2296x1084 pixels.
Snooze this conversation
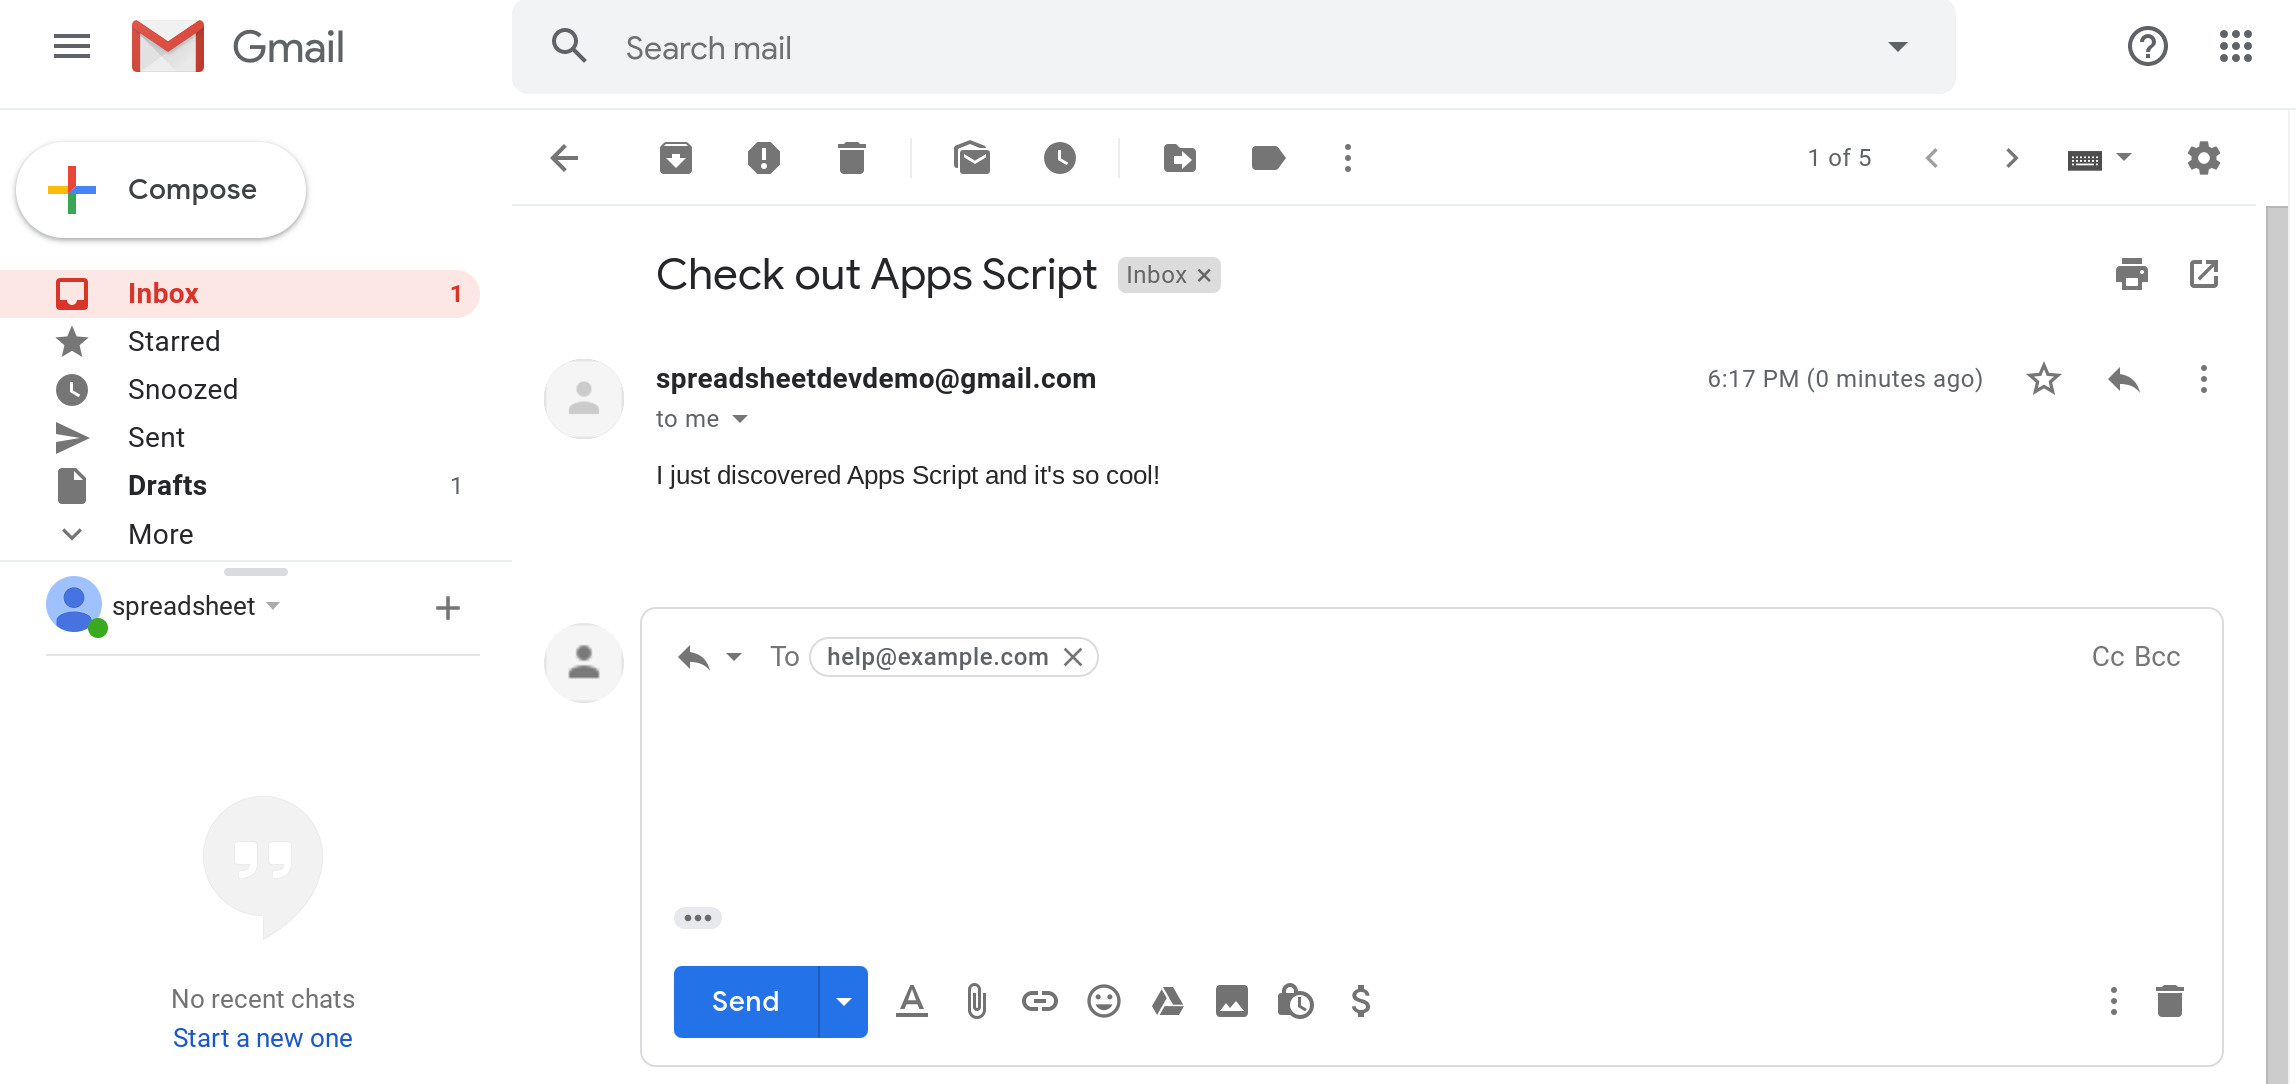pyautogui.click(x=1060, y=158)
